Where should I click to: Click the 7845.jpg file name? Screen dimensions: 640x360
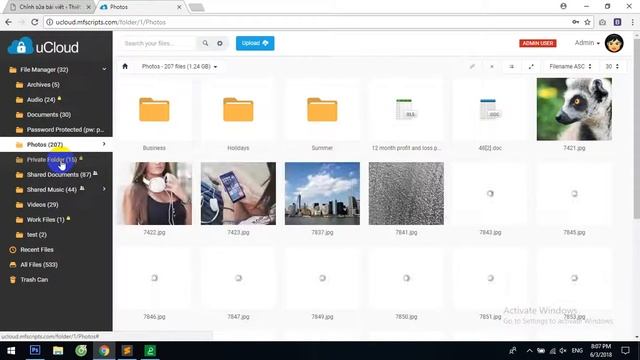tap(574, 232)
